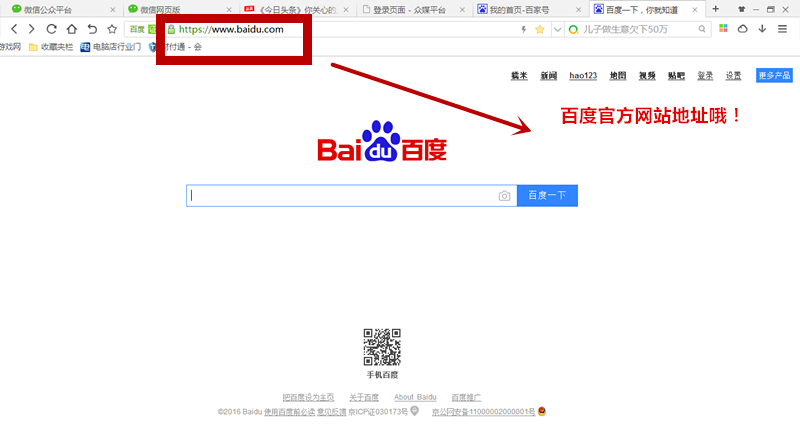This screenshot has width=800, height=430.
Task: Go back with the browser back arrow
Action: pos(14,29)
